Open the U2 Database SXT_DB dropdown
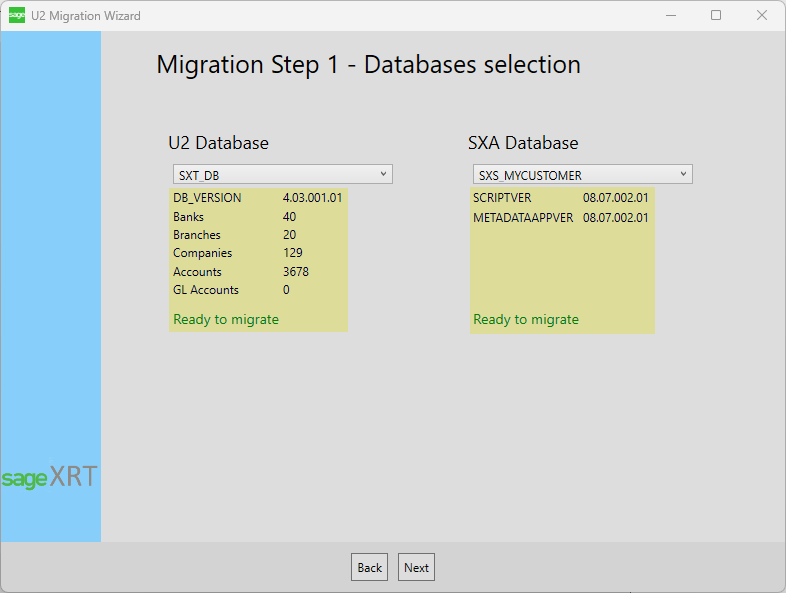786x593 pixels. (x=282, y=175)
